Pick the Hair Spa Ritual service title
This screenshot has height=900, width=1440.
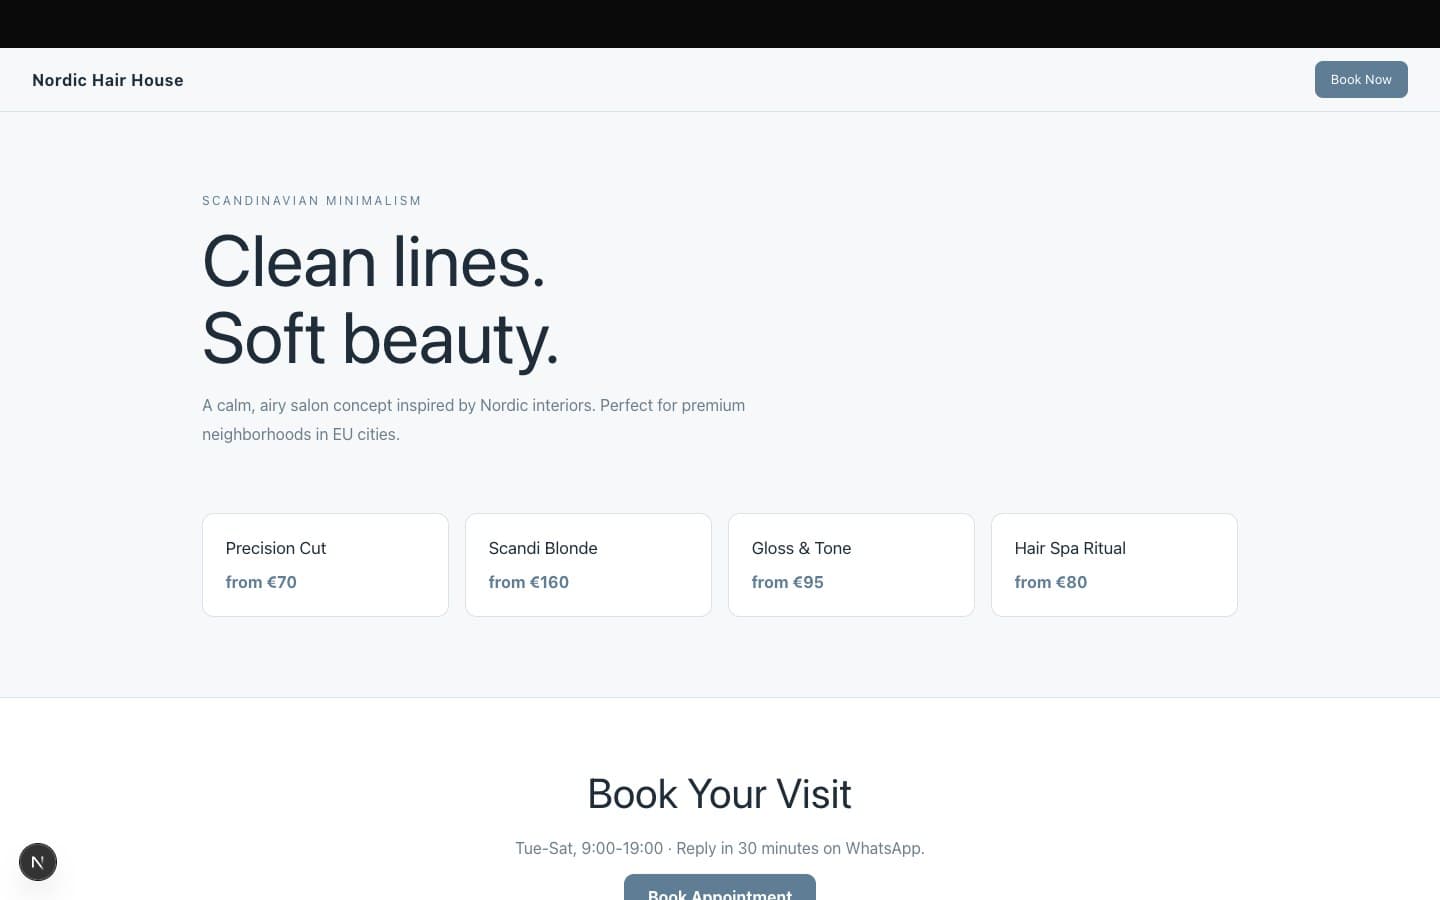click(1070, 548)
